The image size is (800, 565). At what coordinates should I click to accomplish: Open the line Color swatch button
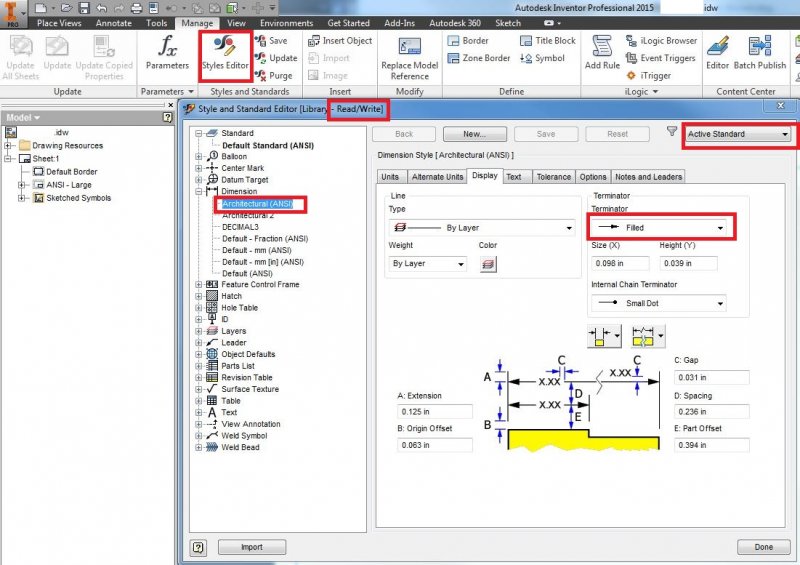pyautogui.click(x=488, y=264)
